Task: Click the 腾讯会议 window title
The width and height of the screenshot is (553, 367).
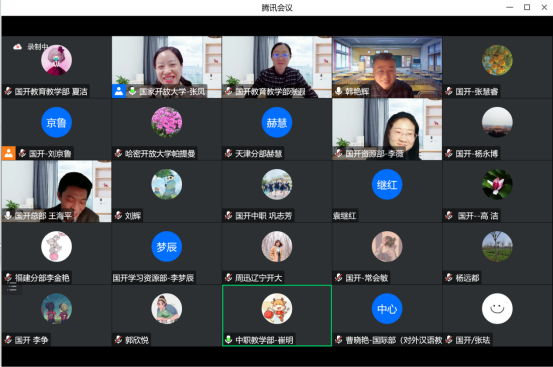Action: tap(277, 8)
